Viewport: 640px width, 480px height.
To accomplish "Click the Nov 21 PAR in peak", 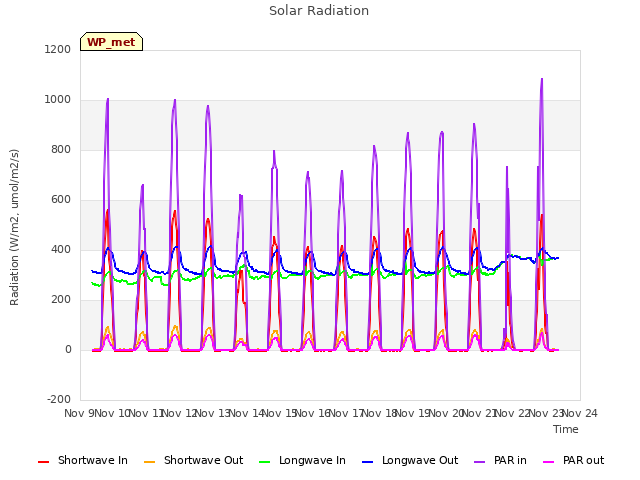I will tap(474, 124).
